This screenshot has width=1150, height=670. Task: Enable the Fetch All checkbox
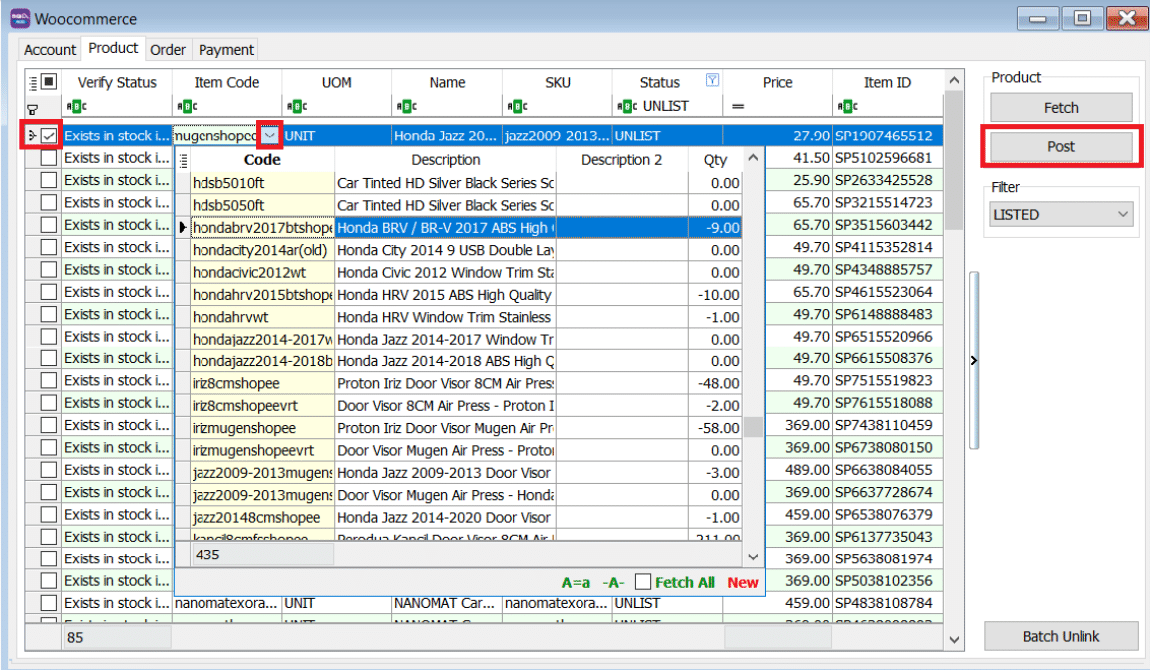[x=643, y=582]
